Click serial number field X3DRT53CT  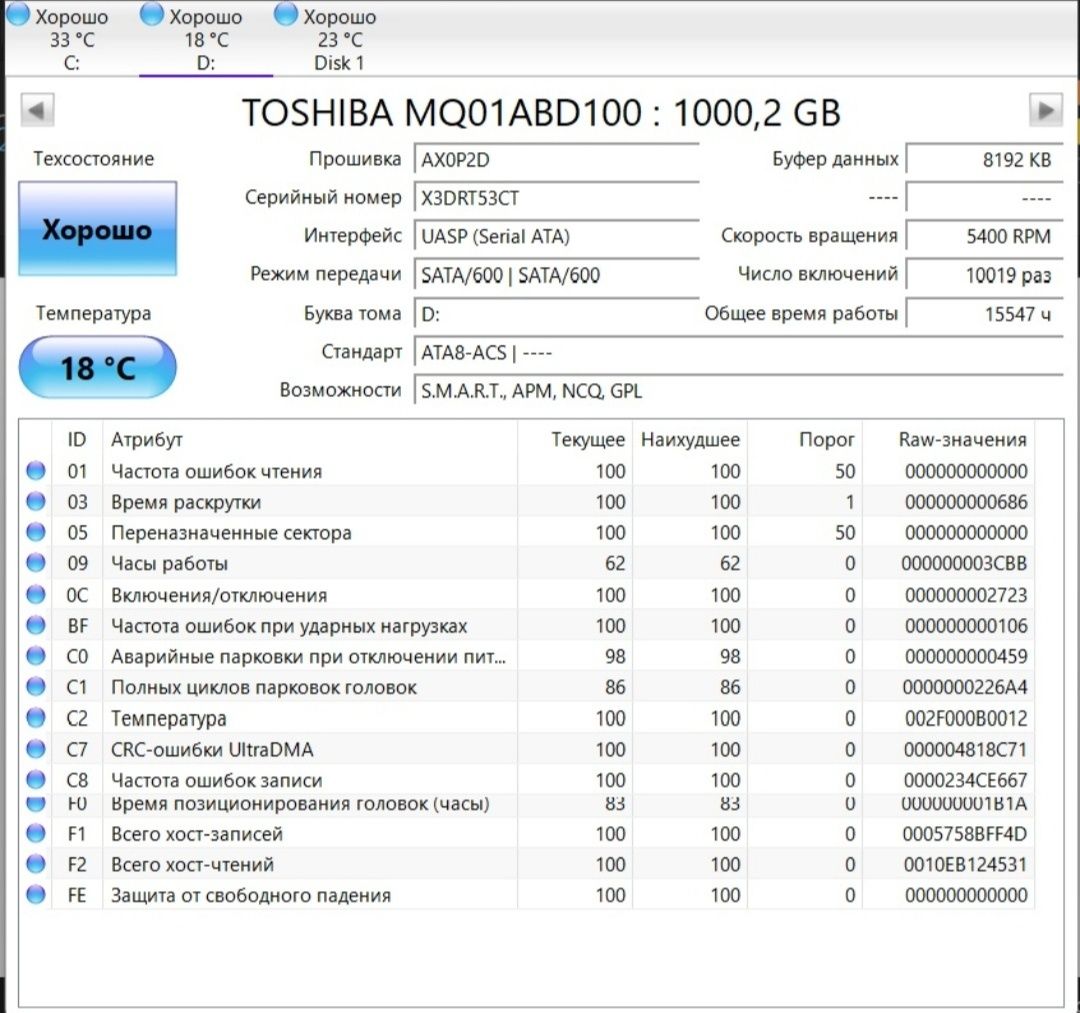click(x=557, y=198)
